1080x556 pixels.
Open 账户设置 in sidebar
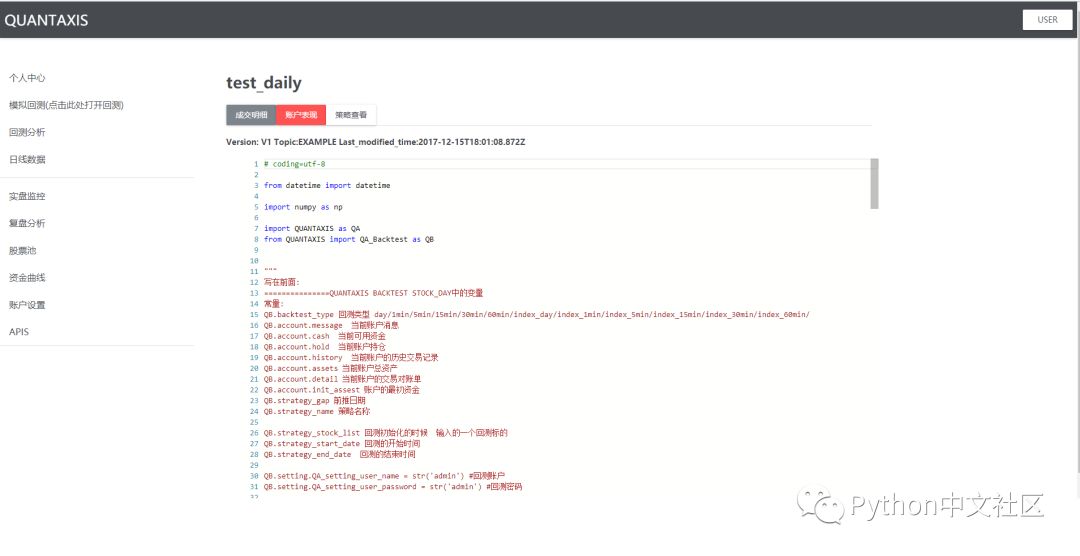coord(27,305)
